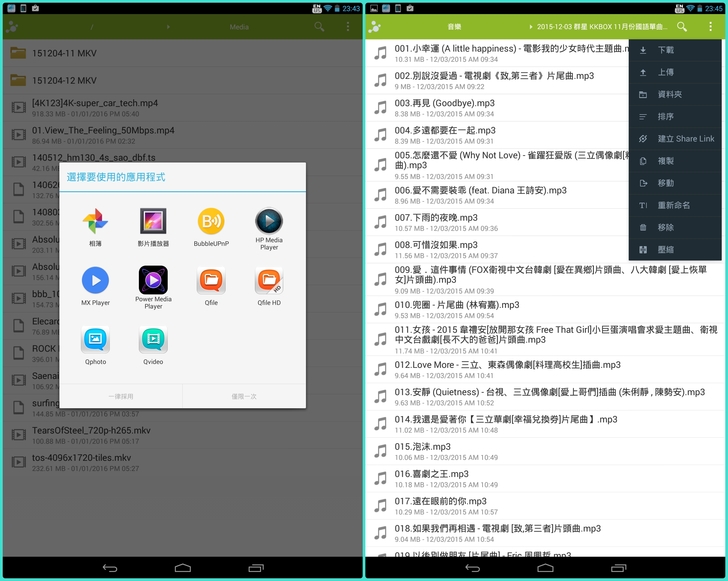Play 015.泡沫.mp3

tap(545, 451)
